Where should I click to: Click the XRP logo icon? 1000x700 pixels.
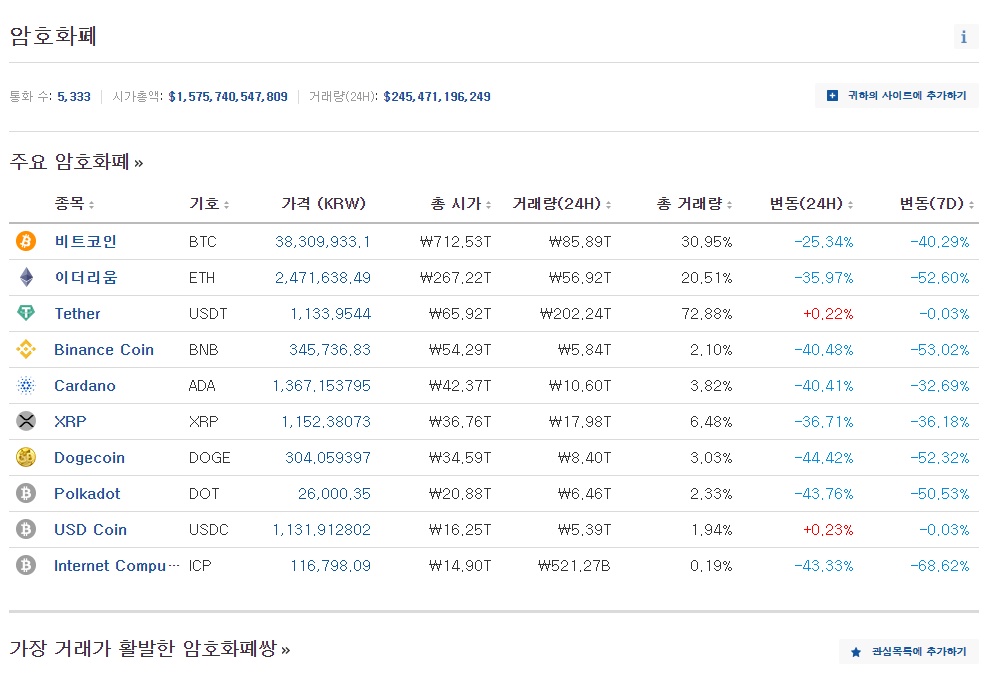pyautogui.click(x=26, y=421)
